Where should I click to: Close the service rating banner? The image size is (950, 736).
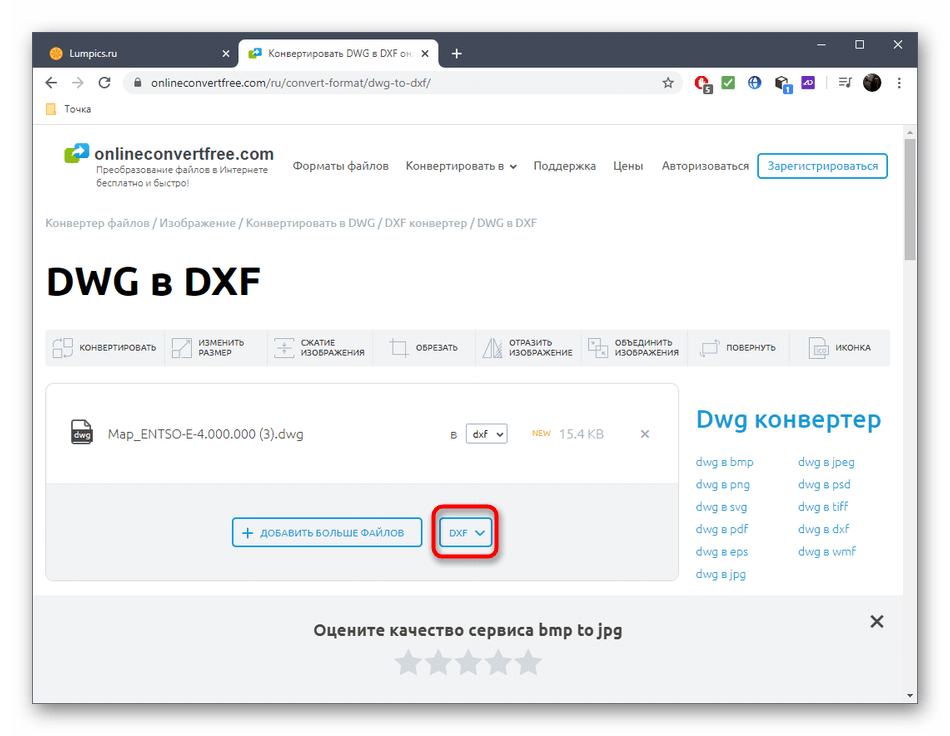click(877, 622)
